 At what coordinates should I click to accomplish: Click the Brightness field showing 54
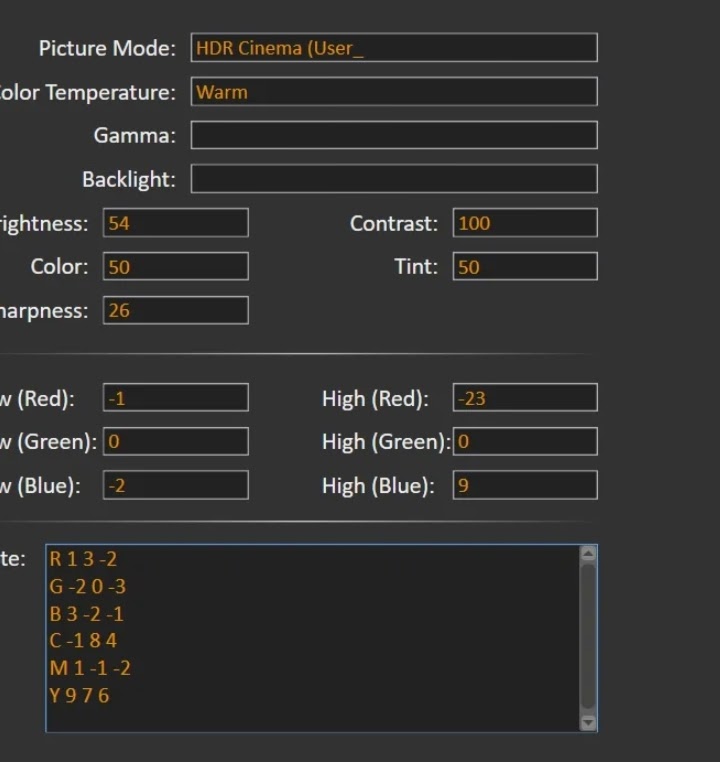(x=175, y=223)
